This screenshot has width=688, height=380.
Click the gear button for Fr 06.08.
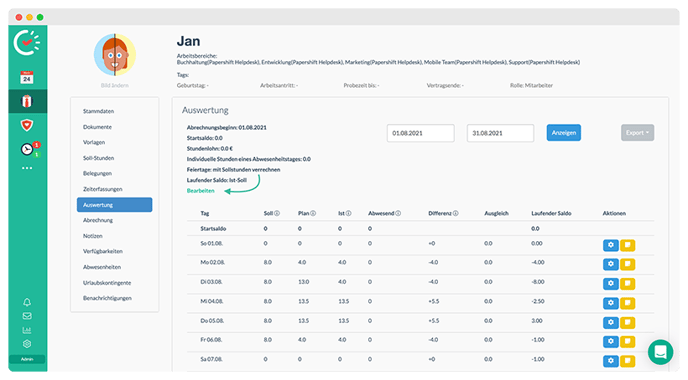point(611,341)
